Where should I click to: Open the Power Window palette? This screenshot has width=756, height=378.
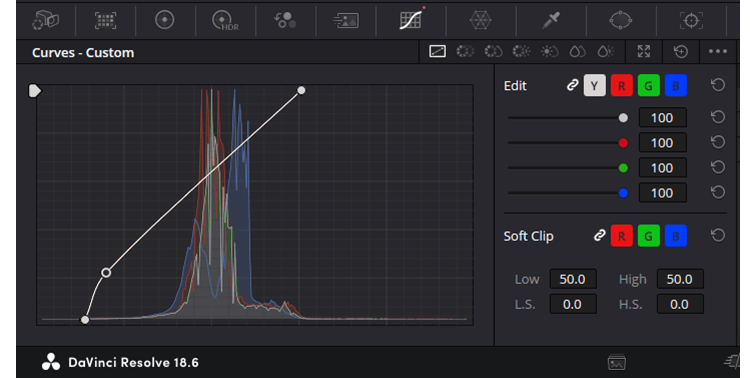tap(621, 20)
